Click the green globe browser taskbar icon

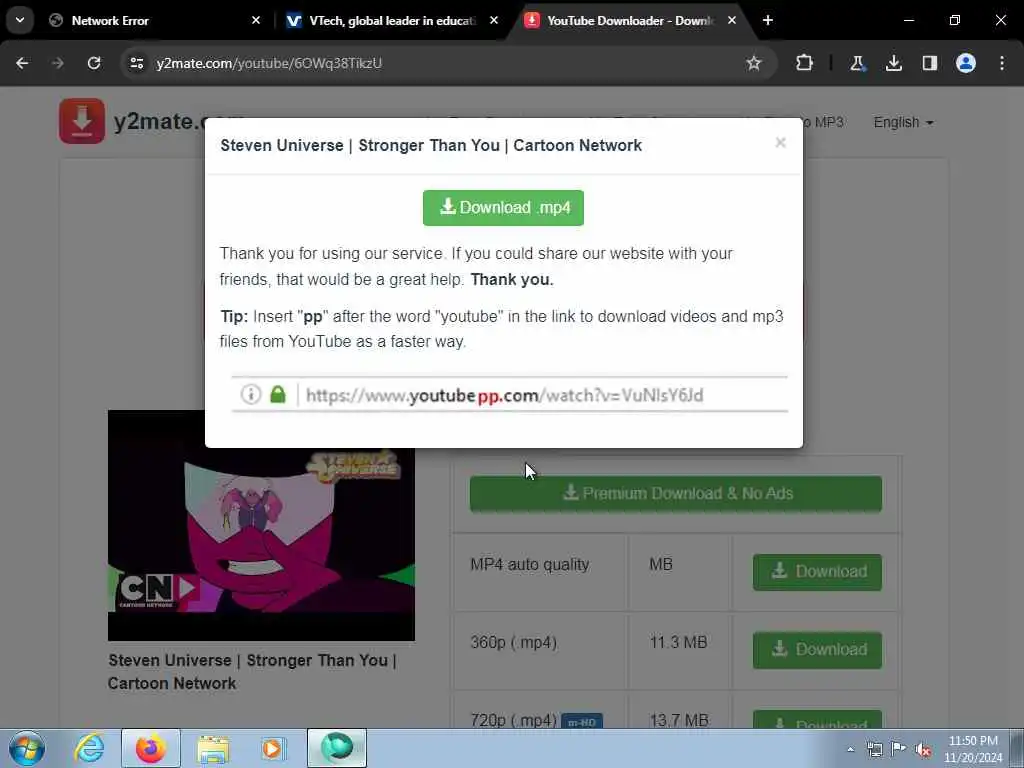point(337,748)
